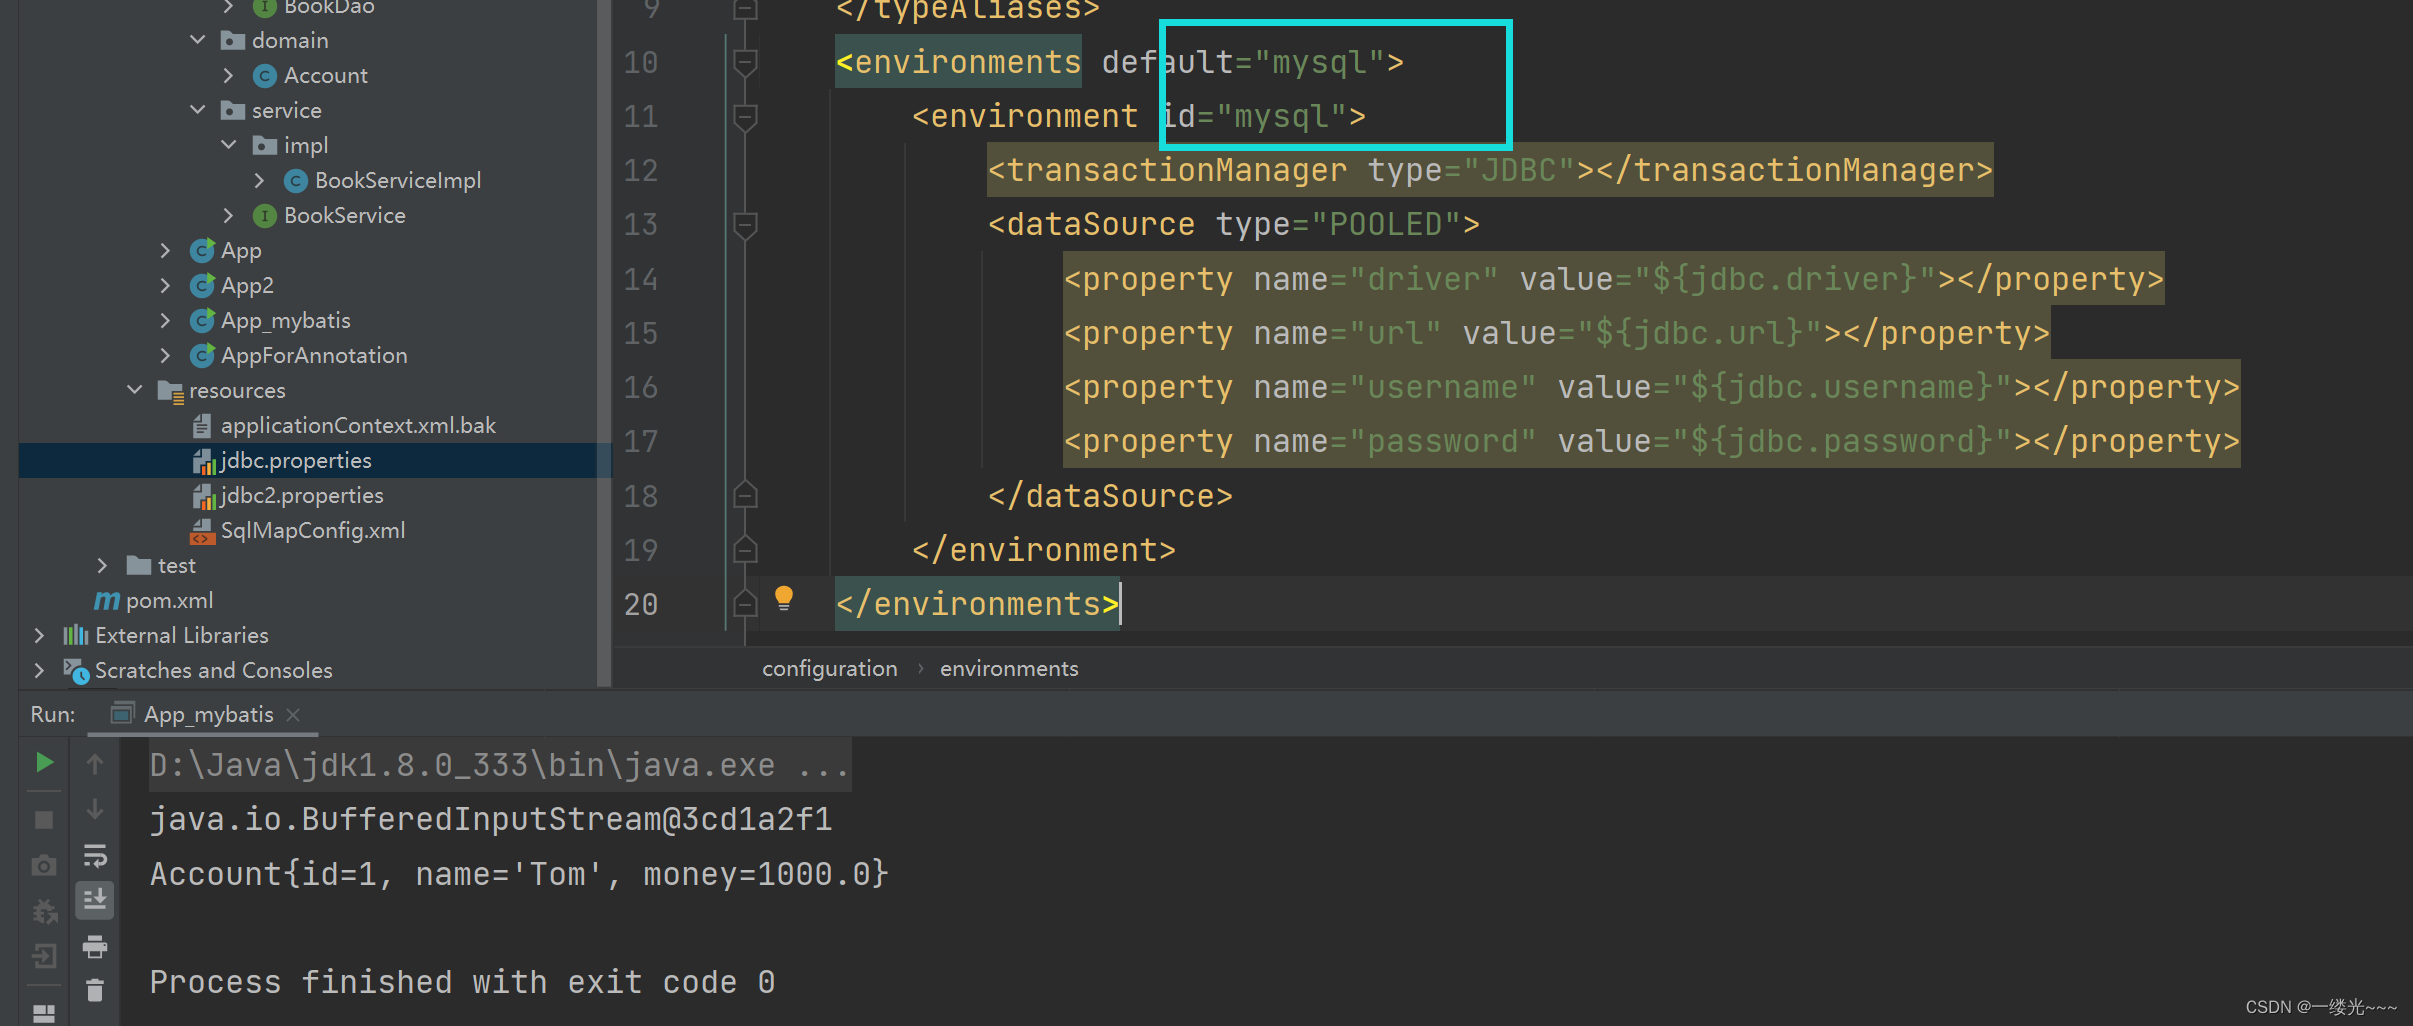Viewport: 2413px width, 1026px height.
Task: Open BookServiceImpl in the impl package
Action: point(397,180)
